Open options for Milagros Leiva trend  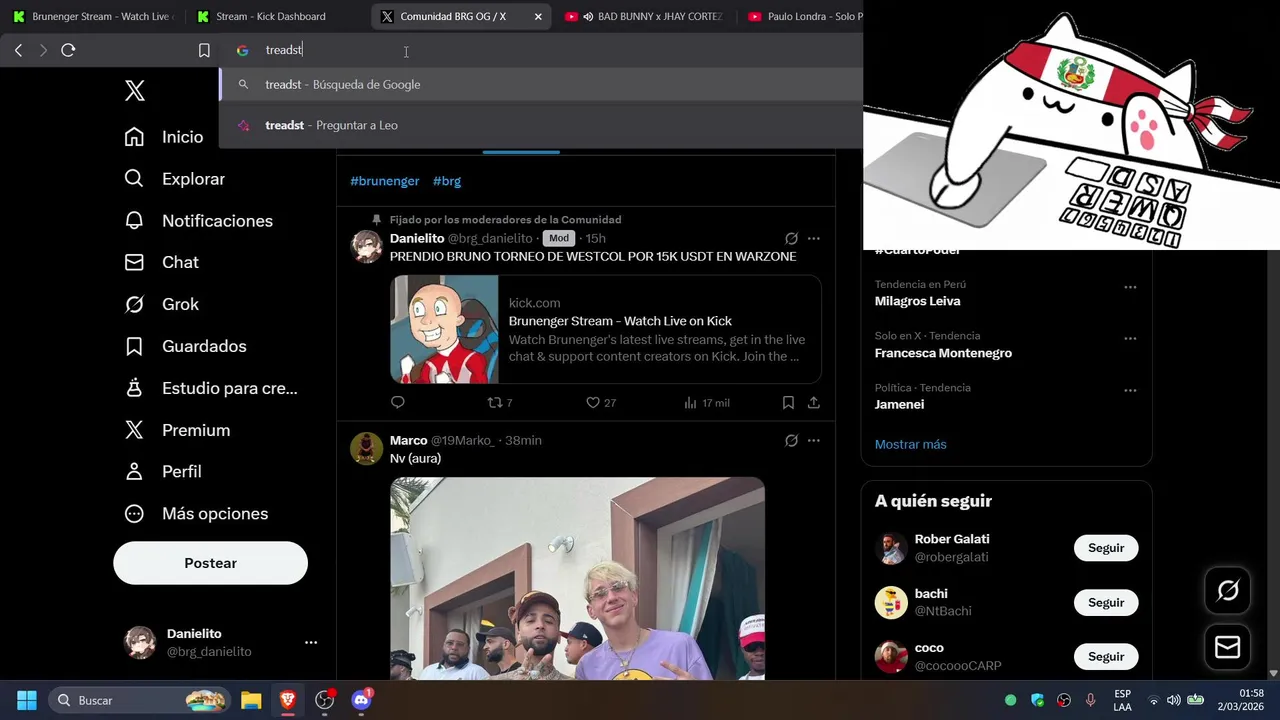tap(1130, 287)
